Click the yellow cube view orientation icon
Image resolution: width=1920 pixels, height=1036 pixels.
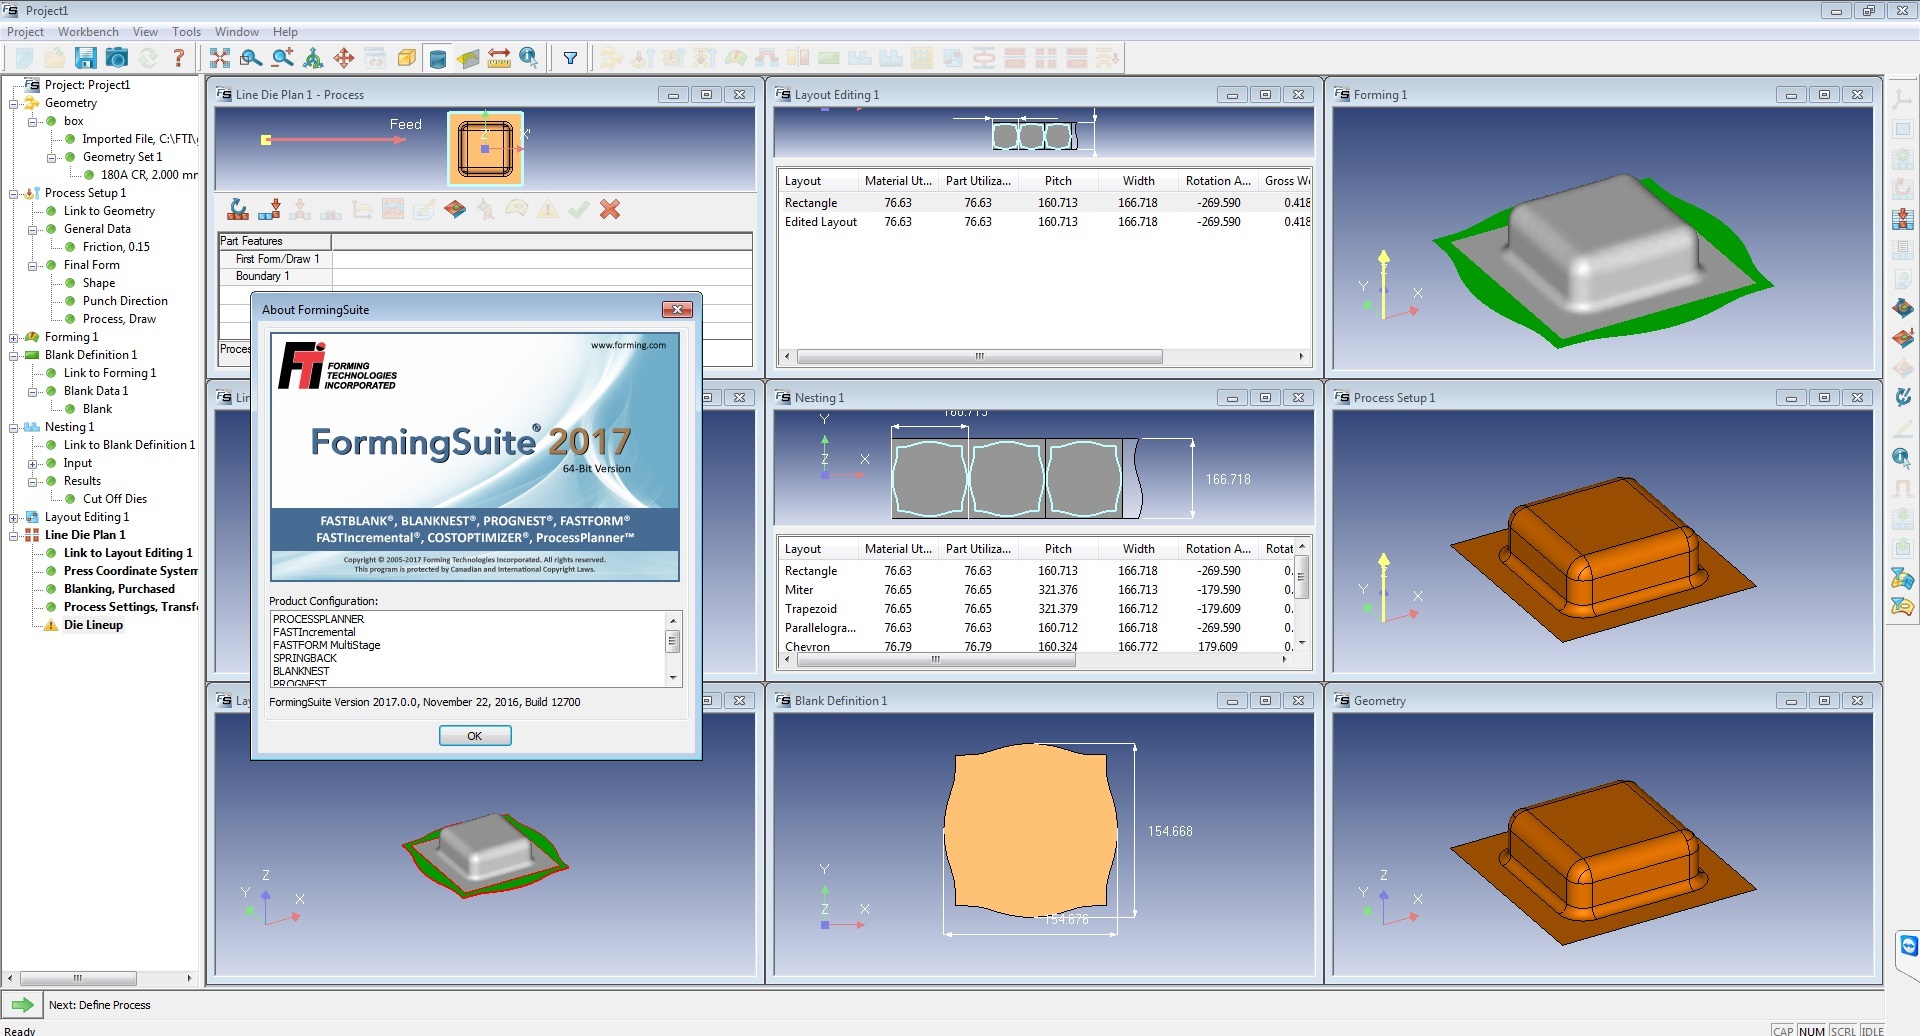pyautogui.click(x=406, y=58)
